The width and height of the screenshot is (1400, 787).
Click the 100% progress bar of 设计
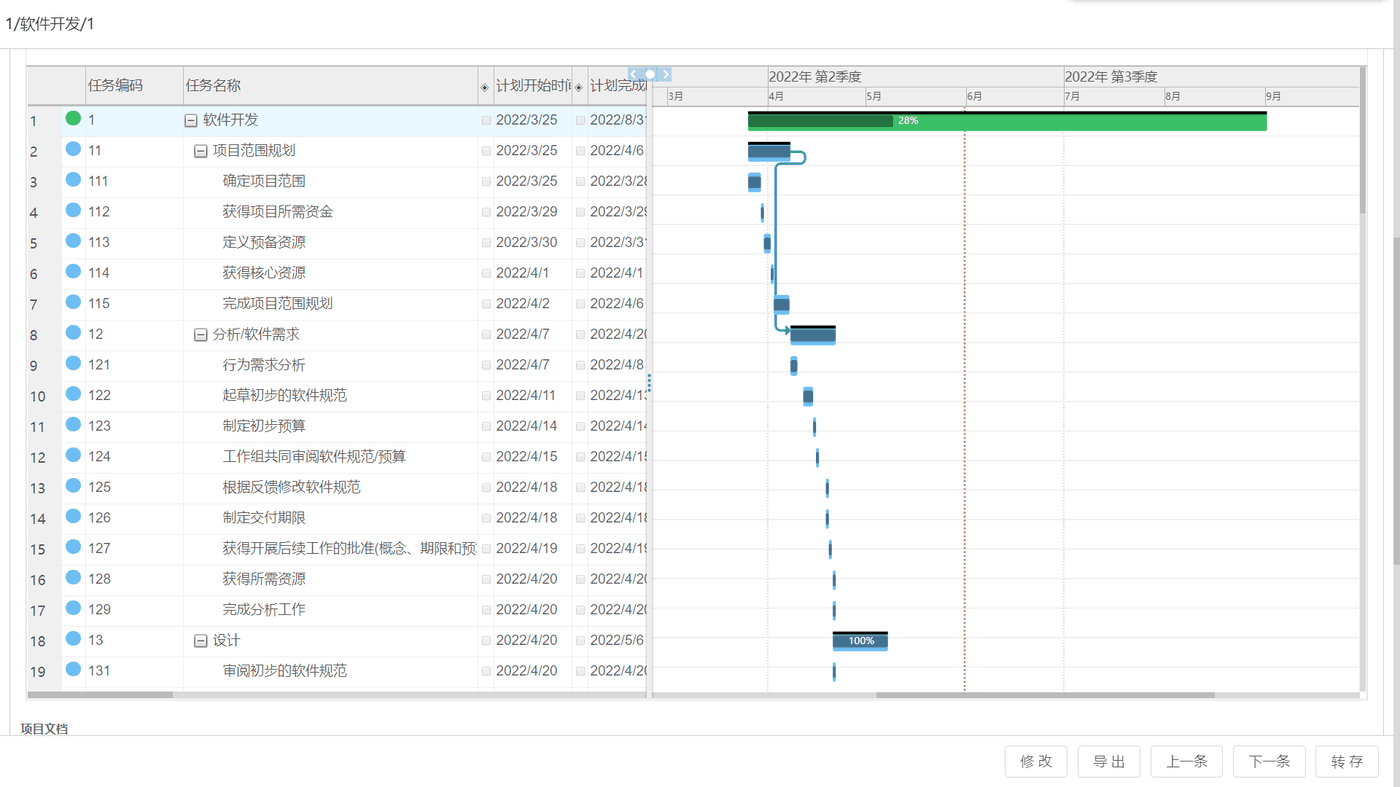tap(860, 641)
